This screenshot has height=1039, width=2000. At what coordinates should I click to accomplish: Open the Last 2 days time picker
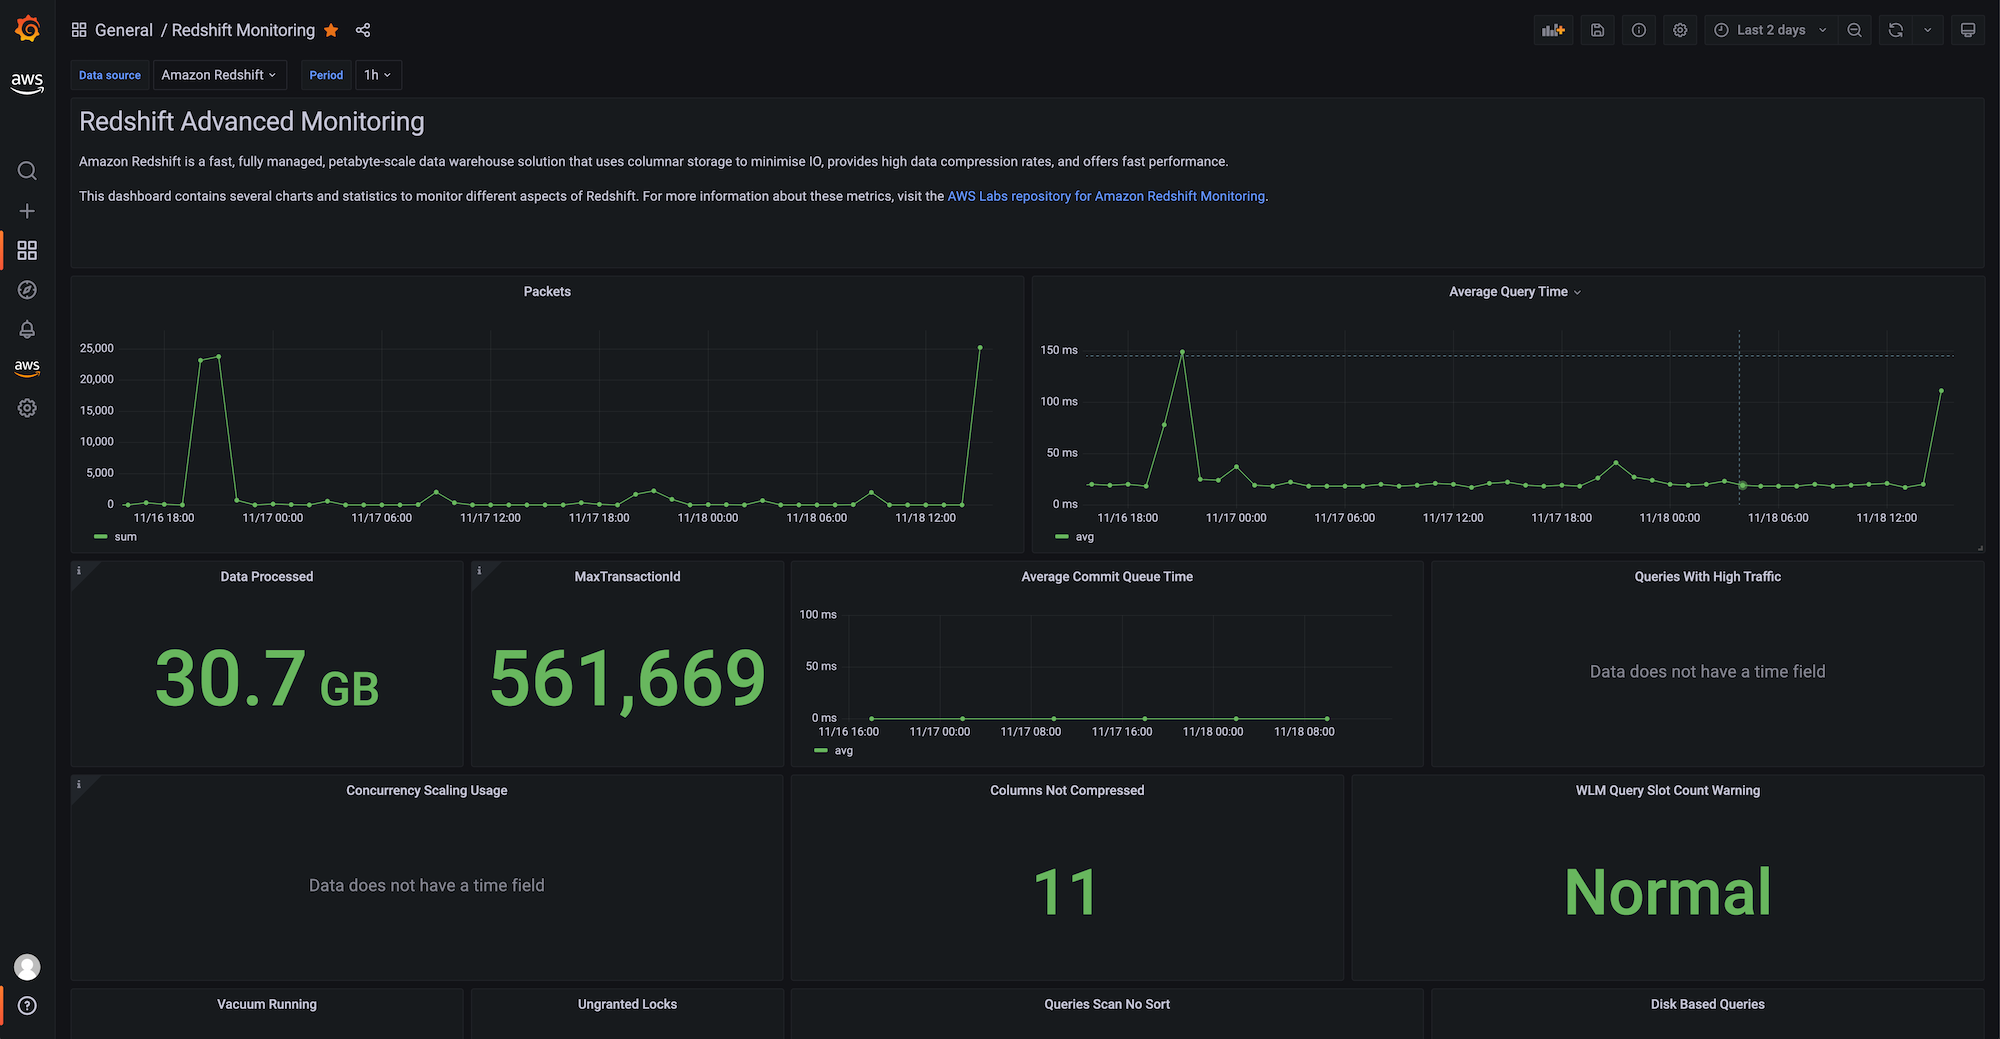(1770, 30)
